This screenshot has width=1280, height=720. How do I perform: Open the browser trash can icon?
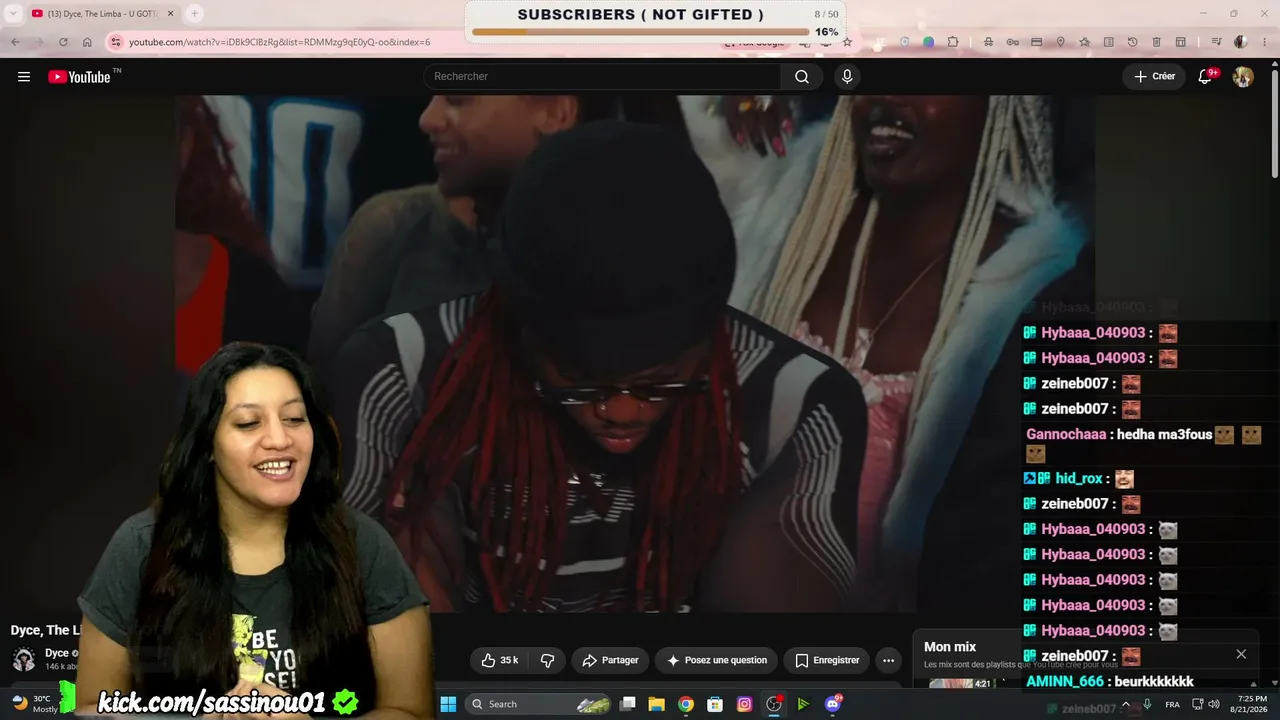click(x=1156, y=42)
